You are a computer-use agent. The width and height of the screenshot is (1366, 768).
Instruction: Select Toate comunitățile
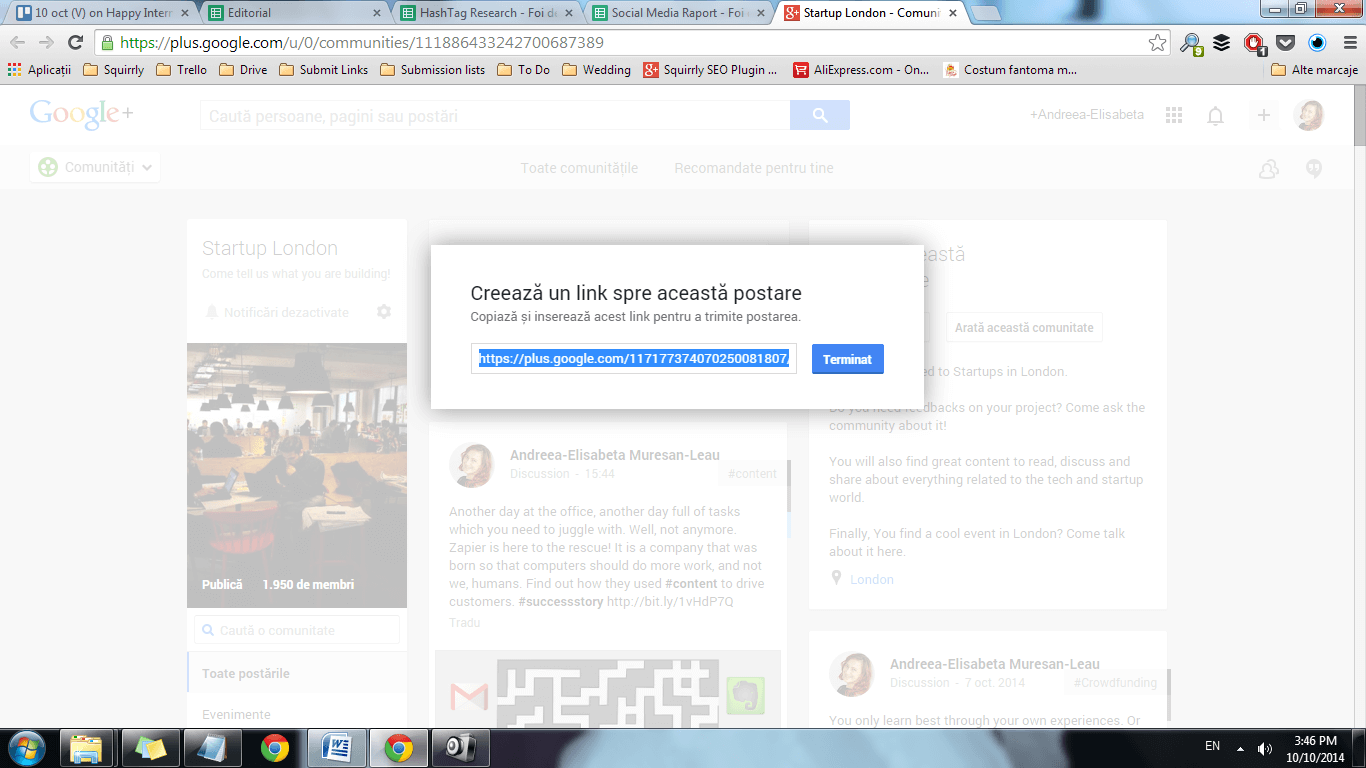coord(579,168)
